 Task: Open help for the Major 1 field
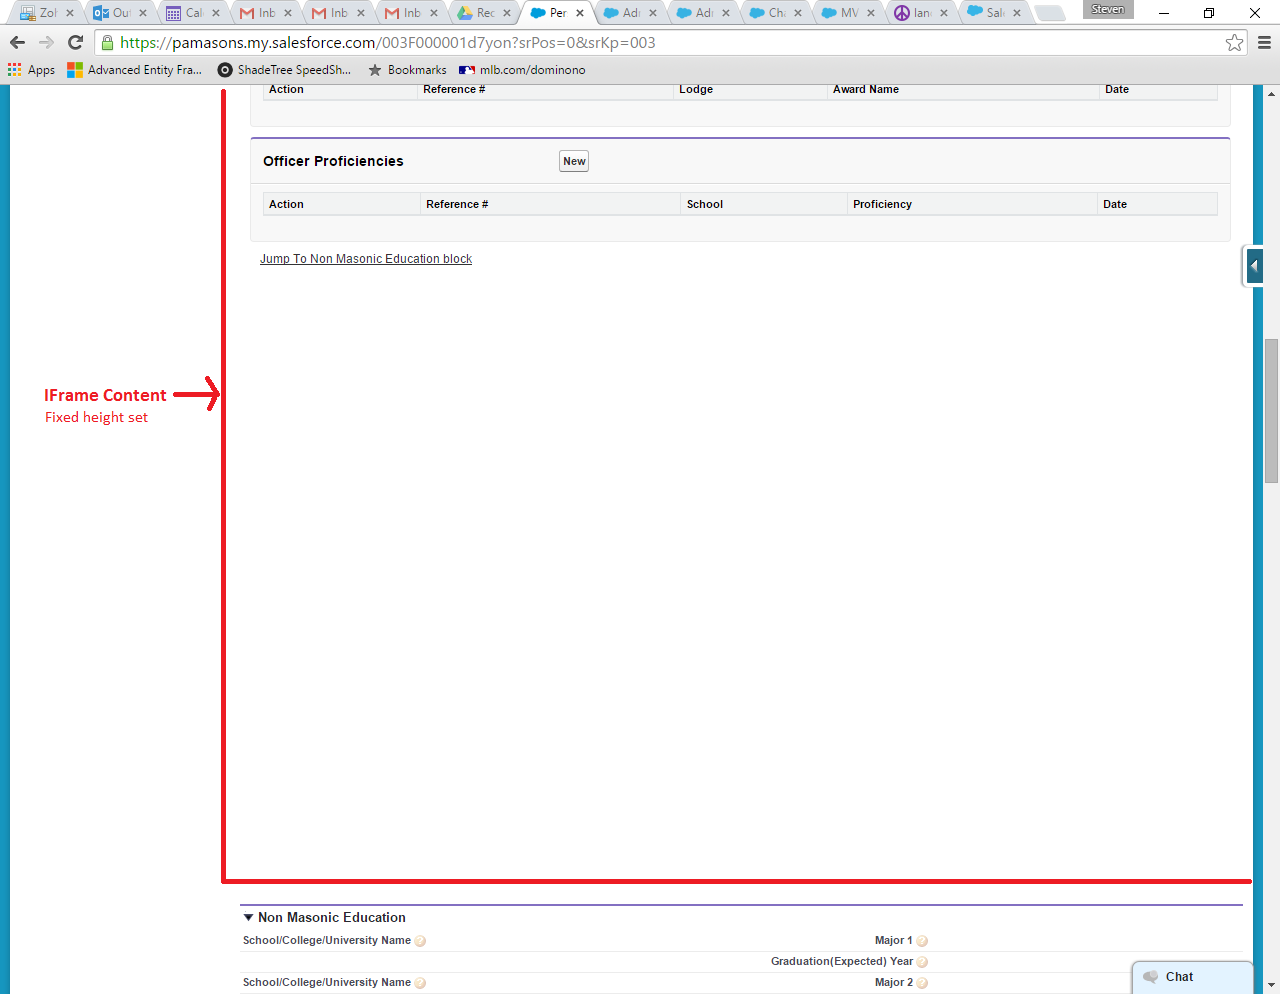click(922, 940)
